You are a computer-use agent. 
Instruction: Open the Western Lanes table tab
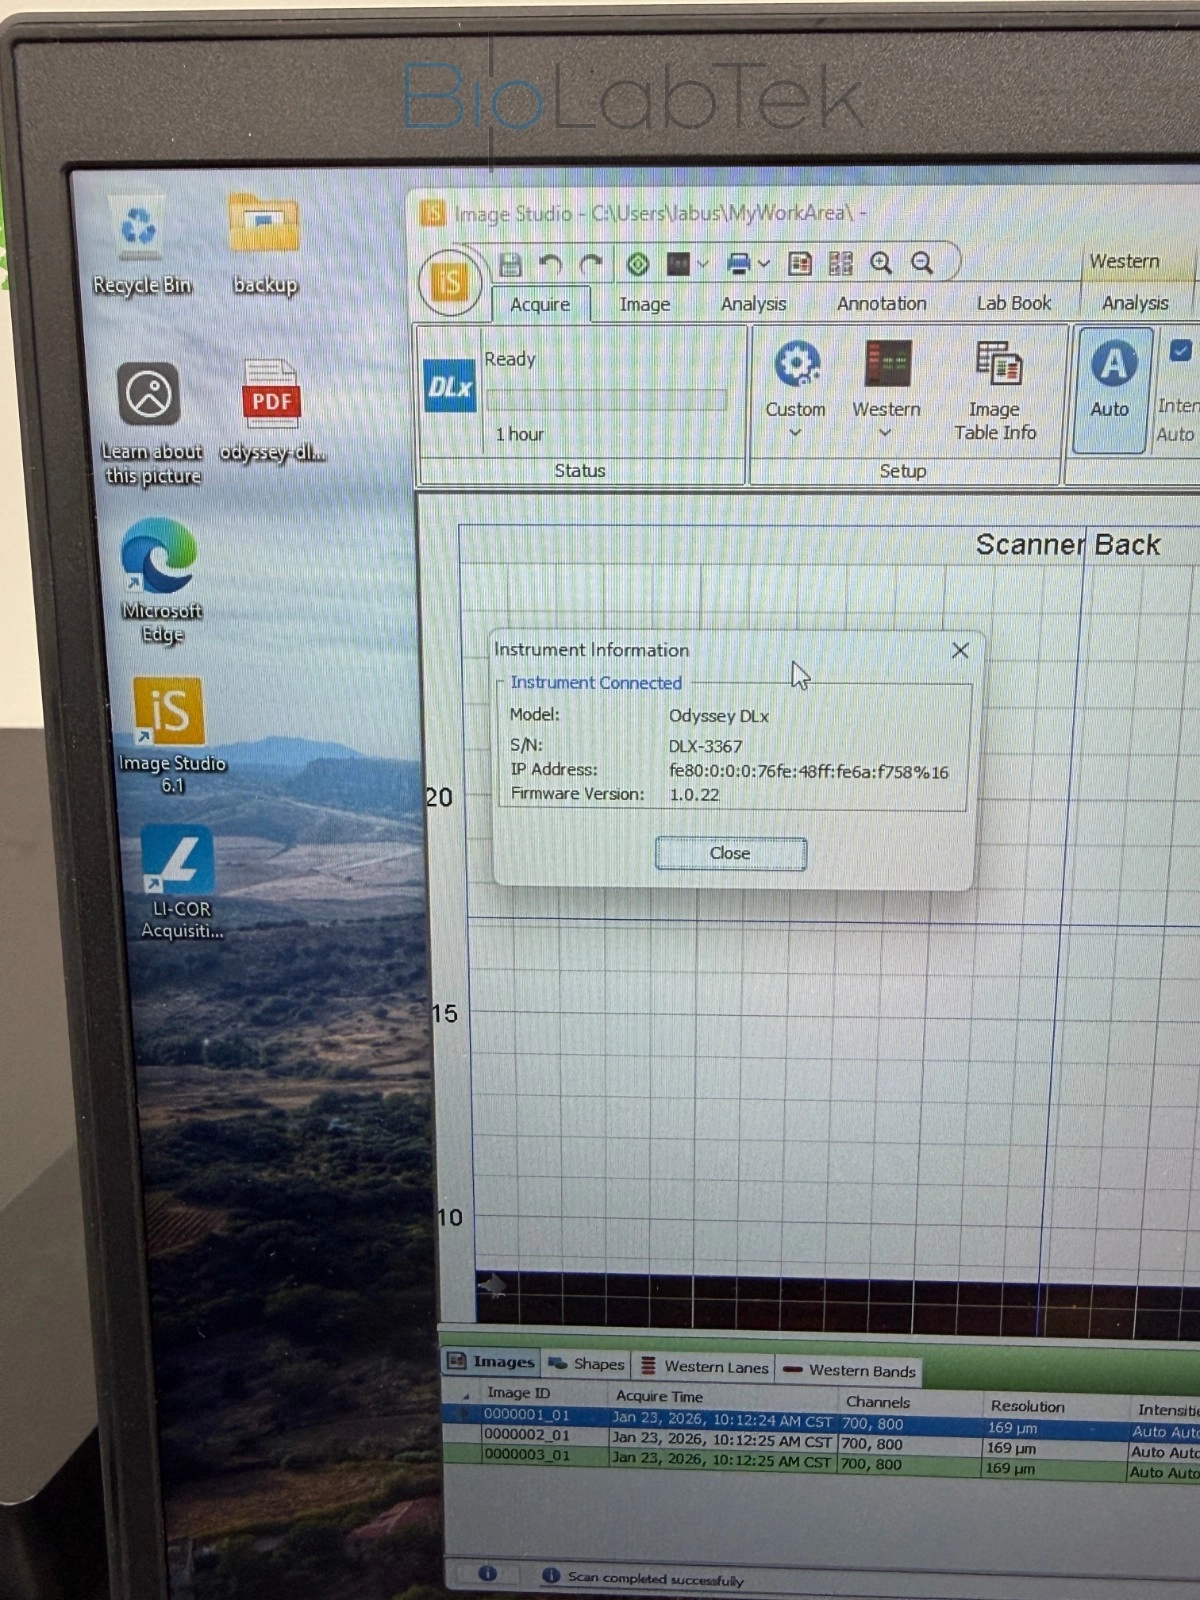(705, 1367)
